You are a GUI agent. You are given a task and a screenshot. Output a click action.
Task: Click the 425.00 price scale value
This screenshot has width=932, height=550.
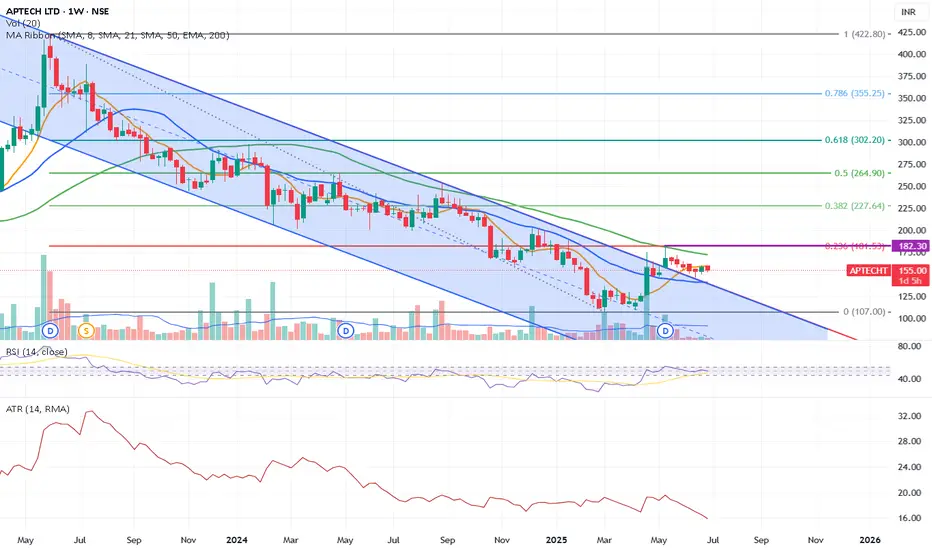tap(912, 32)
